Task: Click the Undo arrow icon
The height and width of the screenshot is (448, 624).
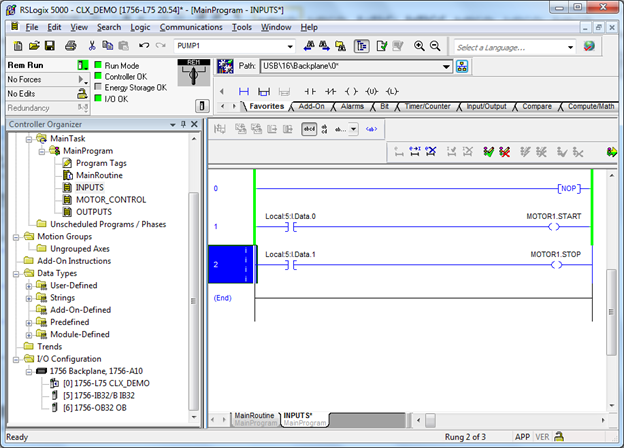Action: [x=144, y=46]
